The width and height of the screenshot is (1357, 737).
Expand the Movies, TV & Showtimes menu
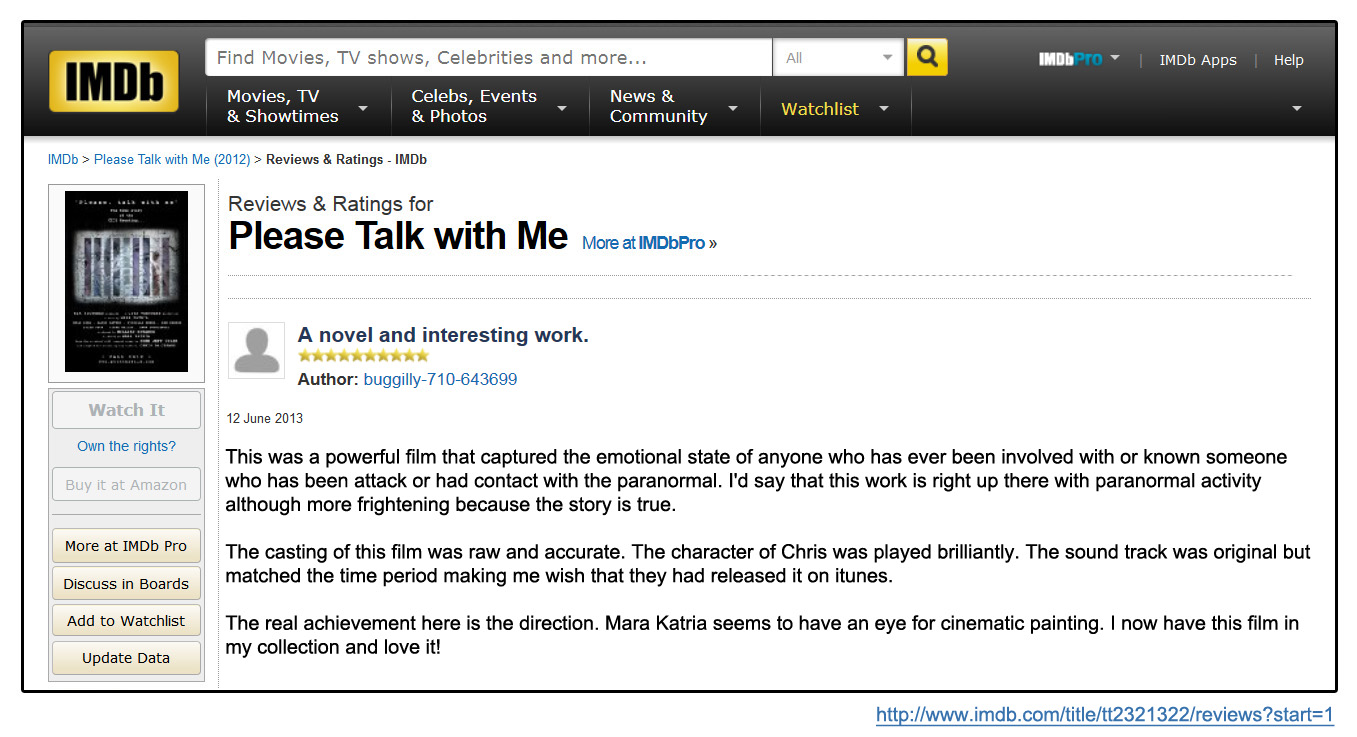tap(296, 107)
